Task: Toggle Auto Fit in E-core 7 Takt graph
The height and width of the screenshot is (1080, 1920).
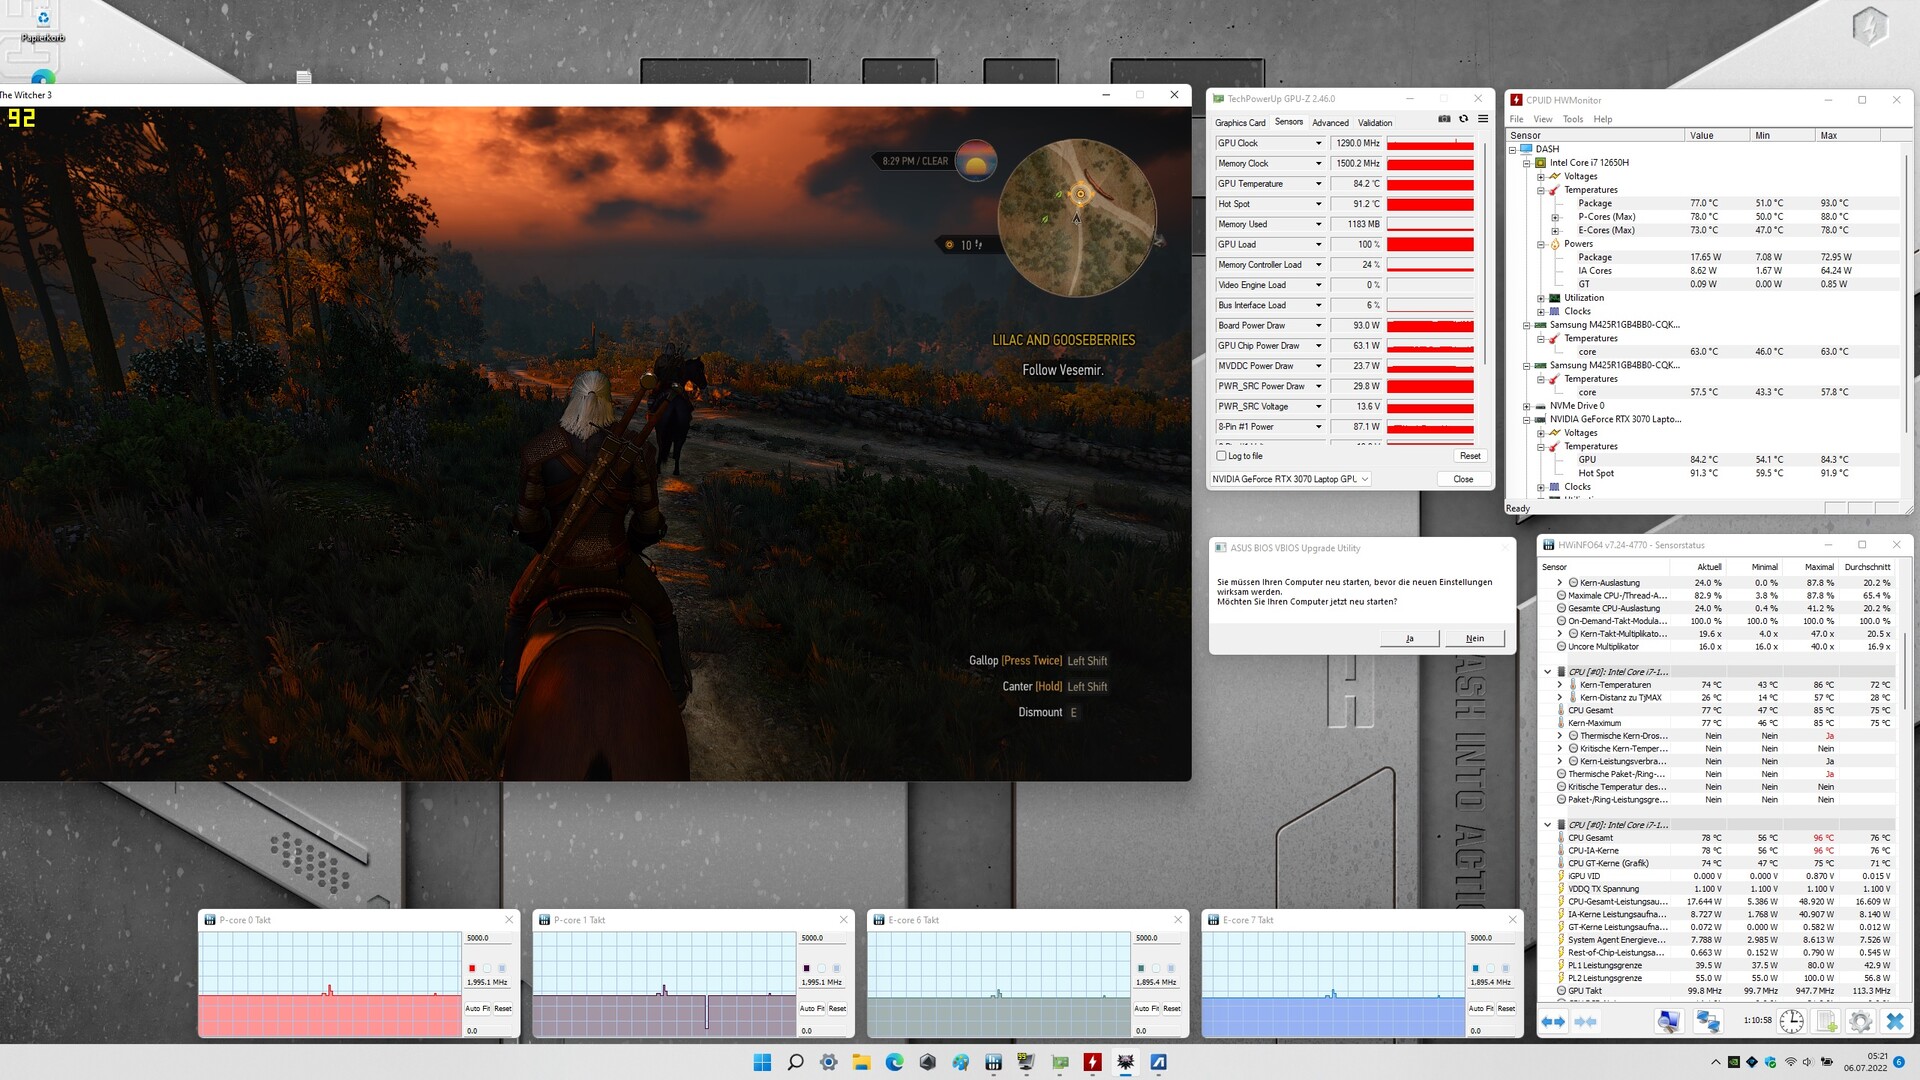Action: tap(1480, 1008)
